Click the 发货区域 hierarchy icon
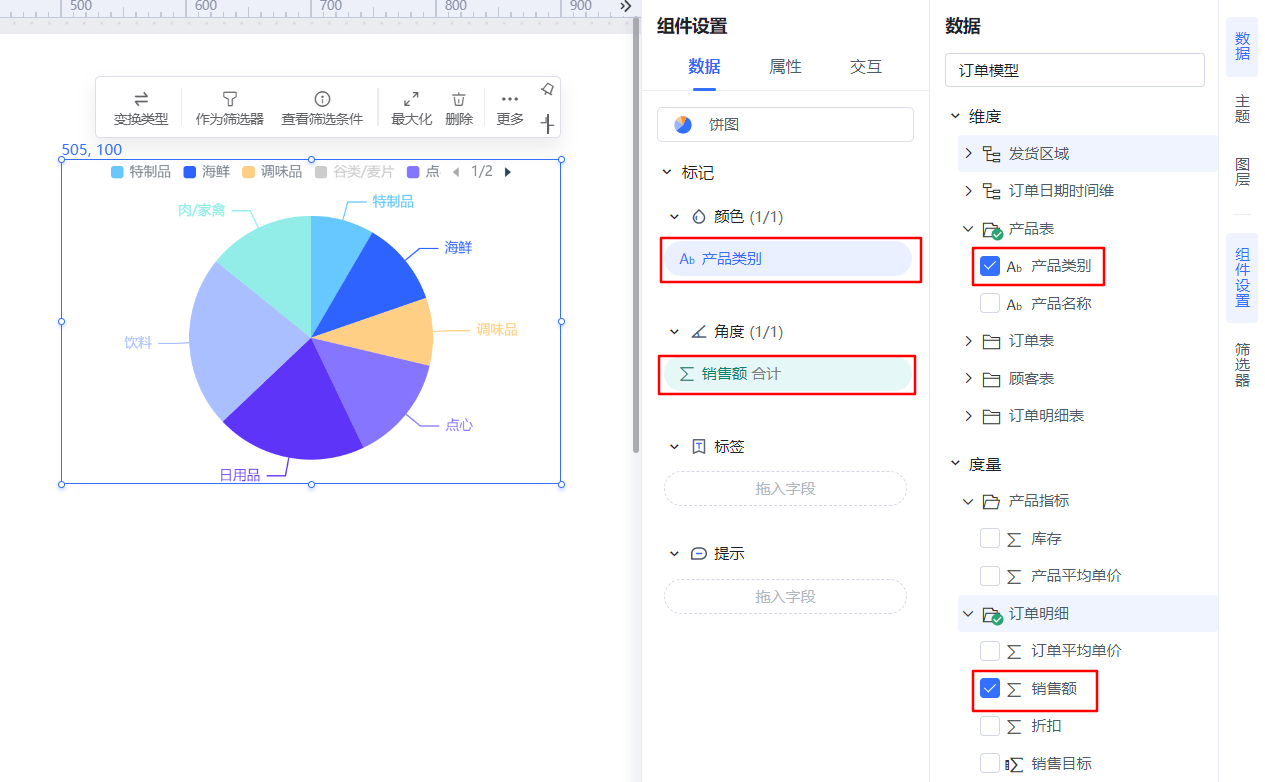Viewport: 1265px width, 782px height. pyautogui.click(x=992, y=154)
